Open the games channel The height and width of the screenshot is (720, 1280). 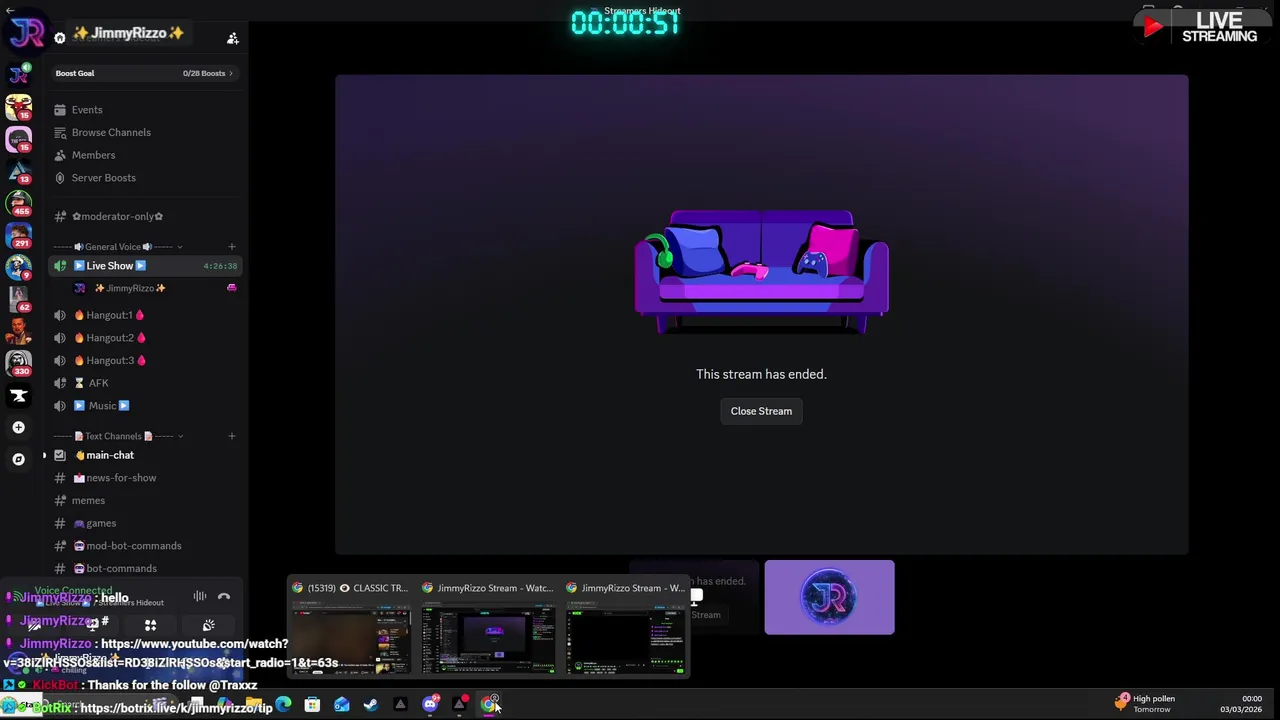[x=144, y=523]
